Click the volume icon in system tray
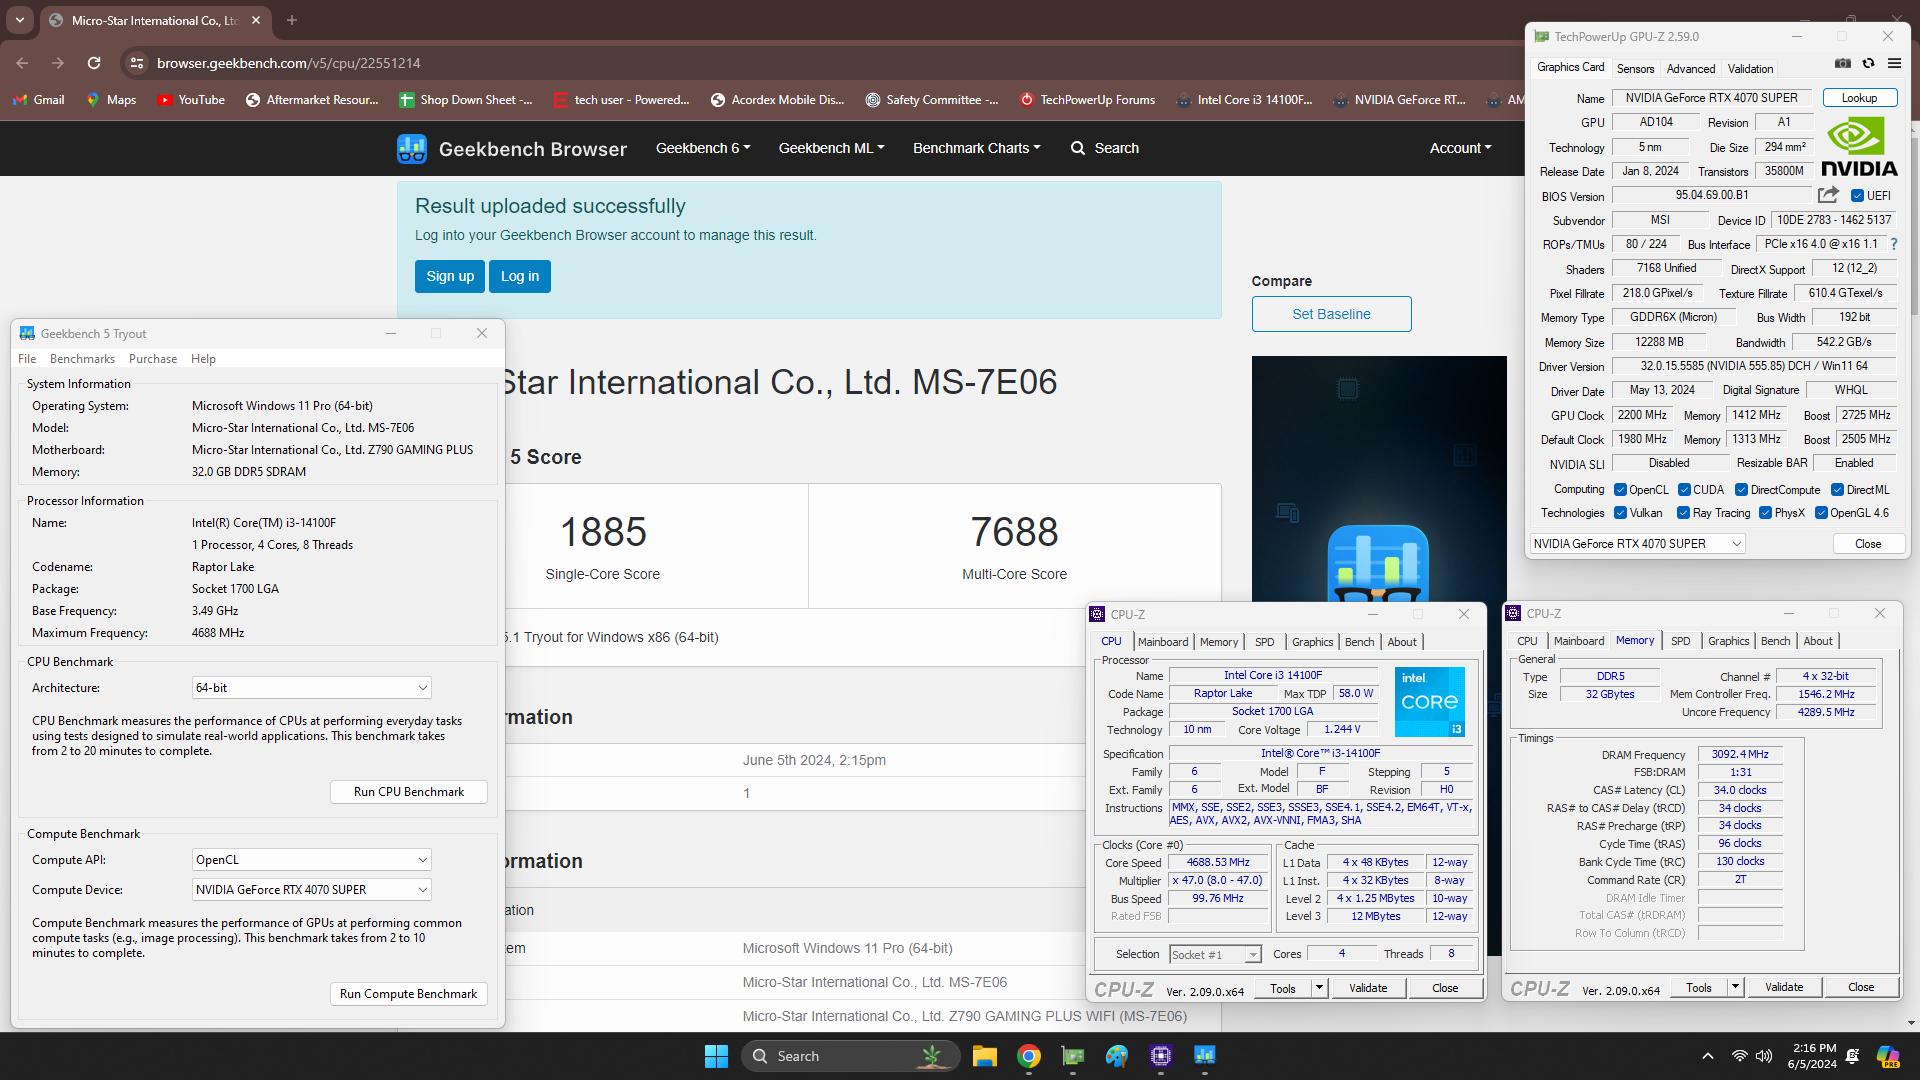 [x=1764, y=1056]
